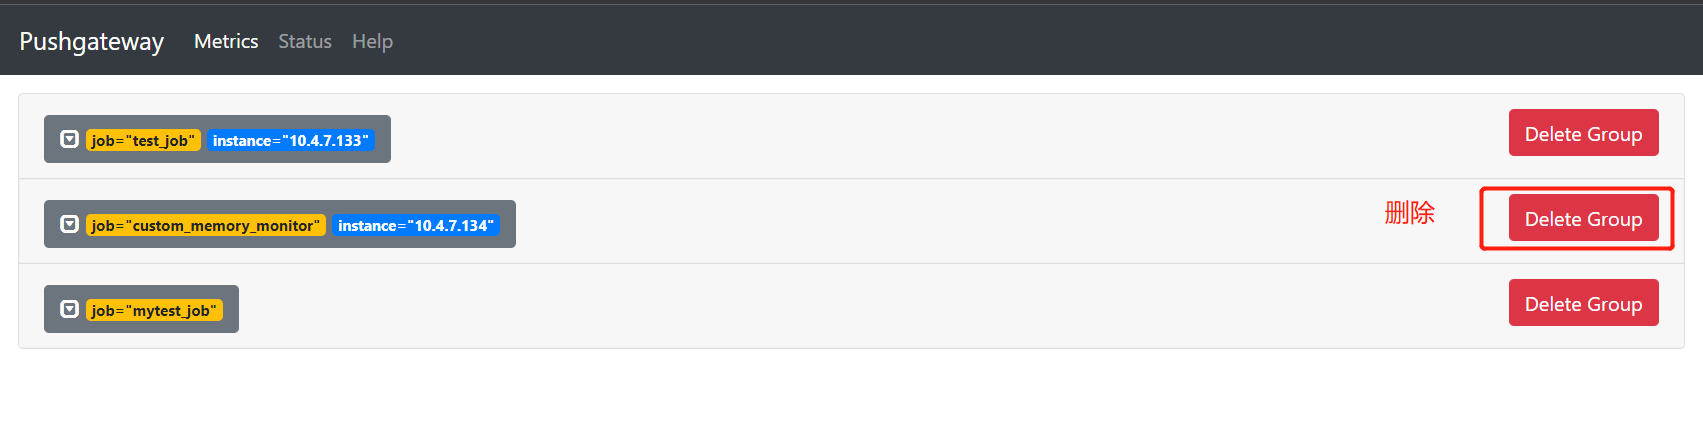Expand the test_job group arrow icon
The width and height of the screenshot is (1703, 445).
(x=69, y=139)
